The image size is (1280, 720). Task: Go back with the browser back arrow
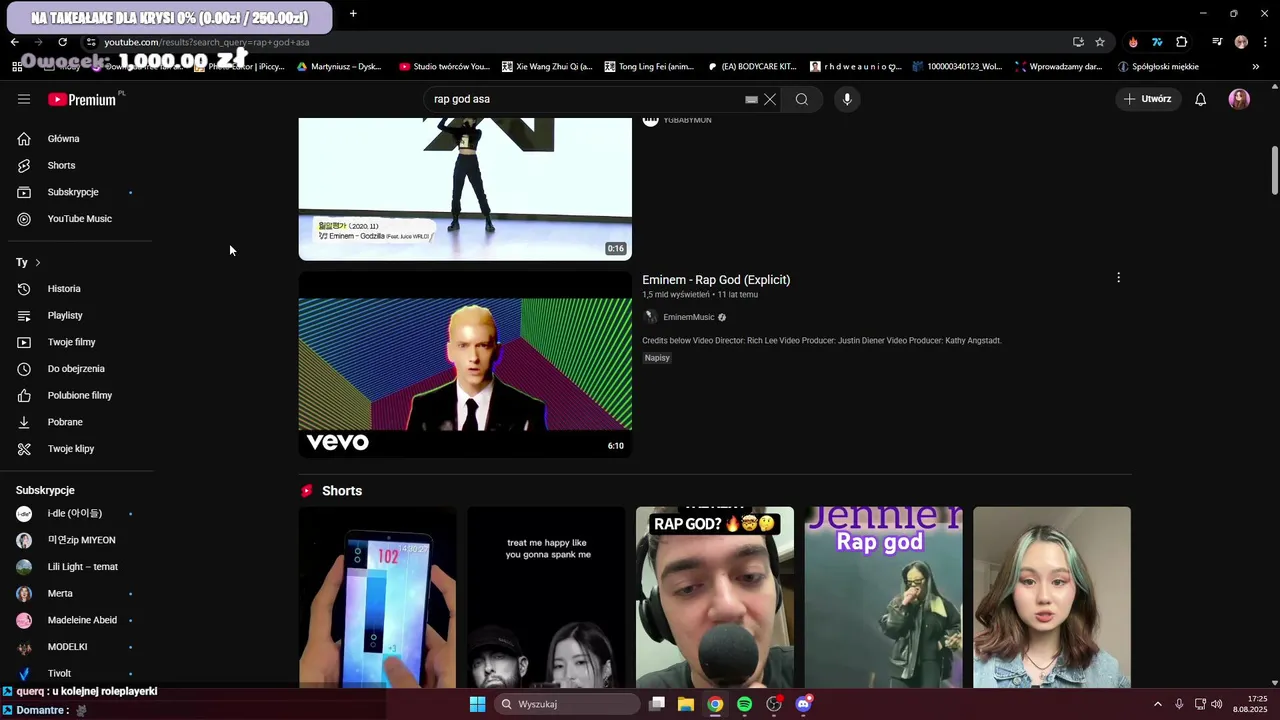(14, 42)
